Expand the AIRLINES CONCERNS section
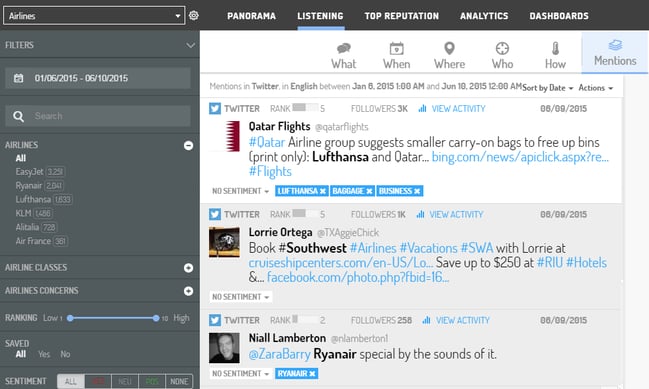The image size is (649, 389). point(188,291)
